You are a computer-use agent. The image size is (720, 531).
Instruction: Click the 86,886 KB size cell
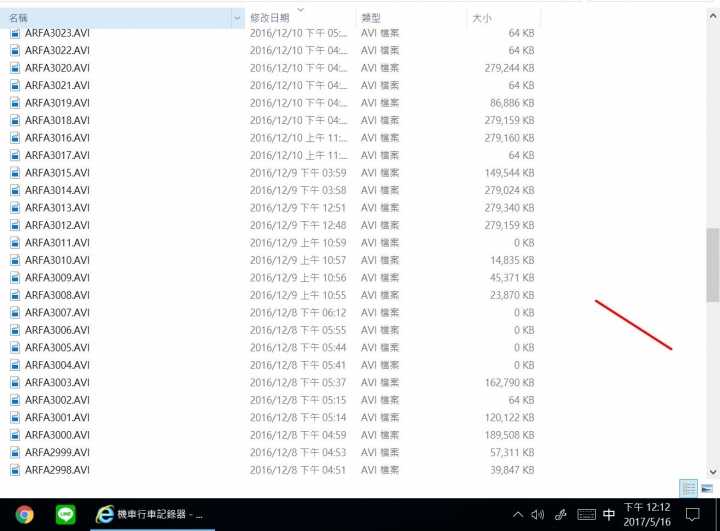point(512,103)
